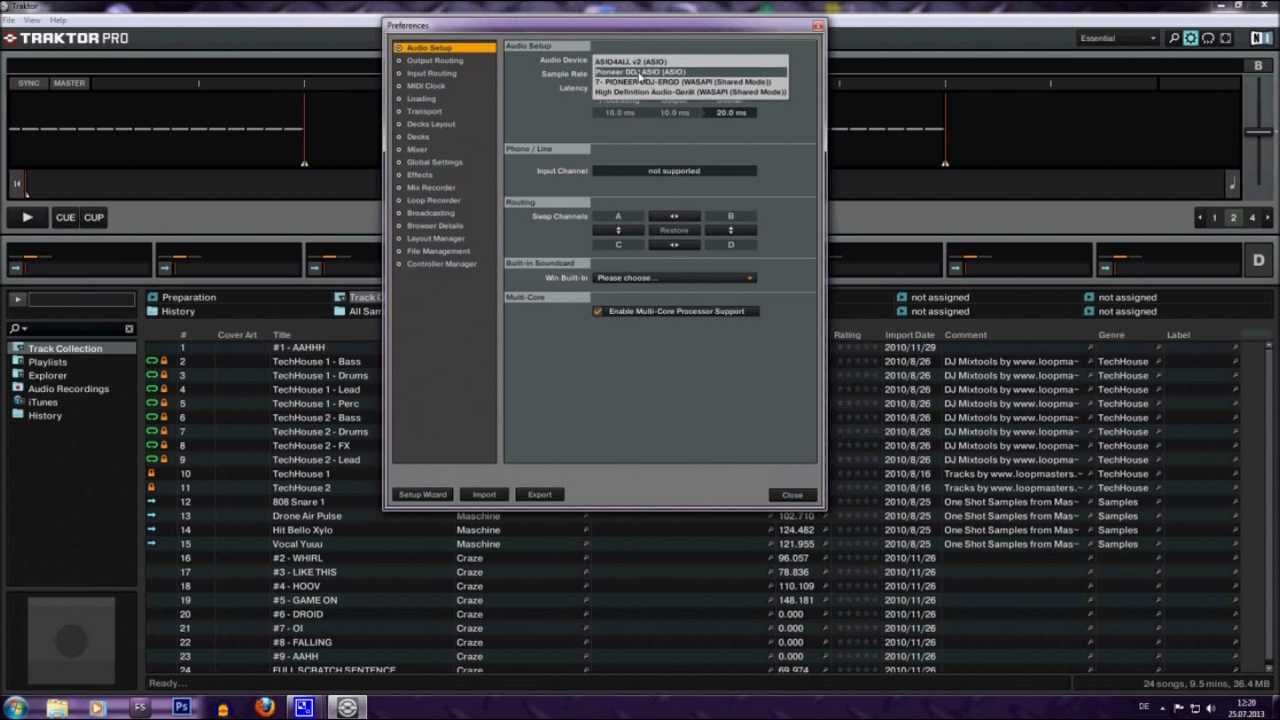Select deck layout page 4 button
The height and width of the screenshot is (720, 1280).
click(x=1251, y=217)
